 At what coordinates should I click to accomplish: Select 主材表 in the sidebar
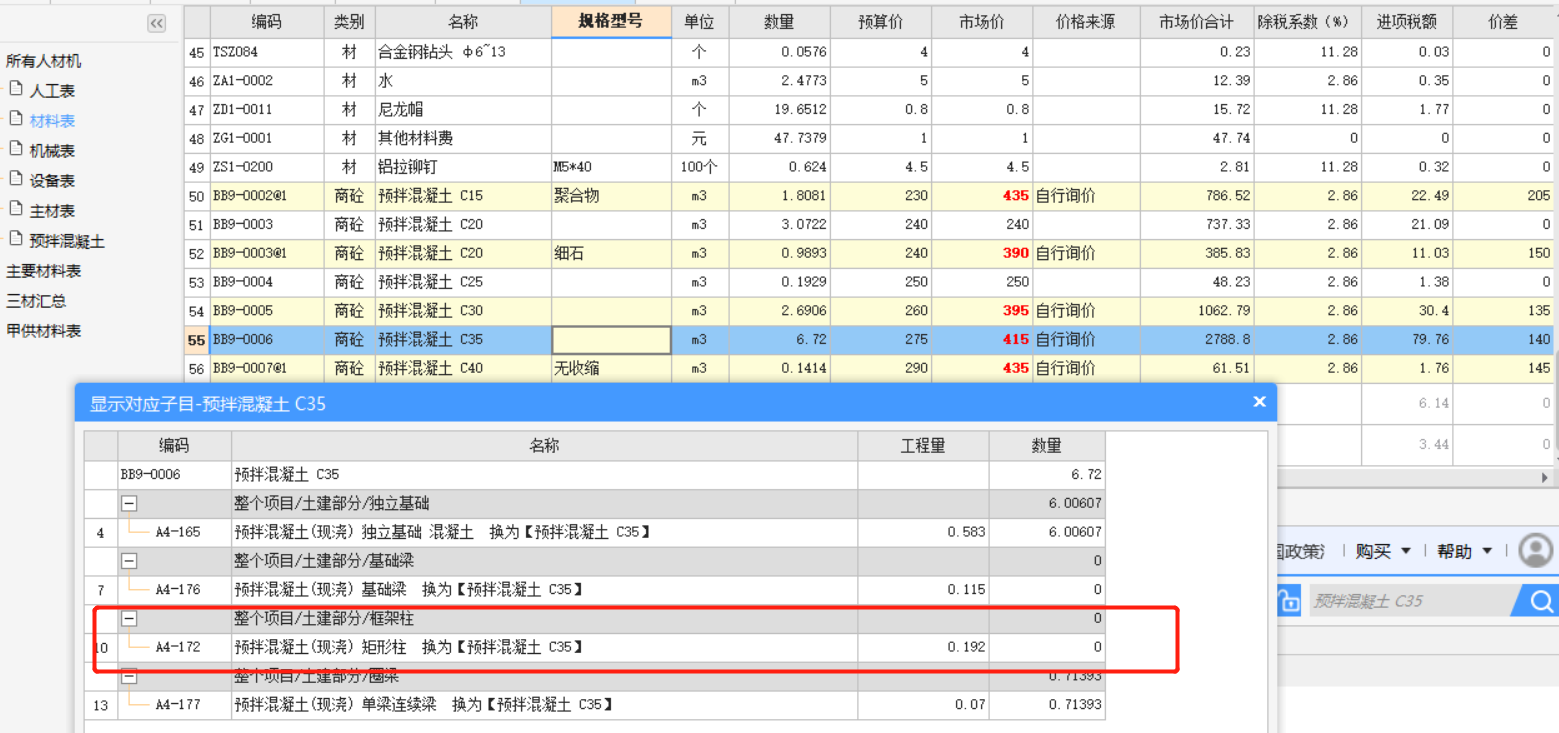pyautogui.click(x=52, y=211)
